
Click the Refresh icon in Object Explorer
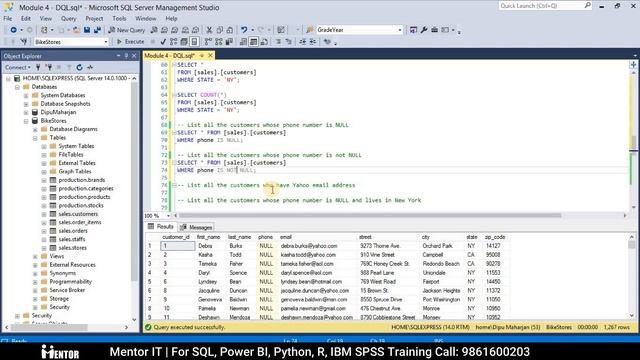(x=80, y=67)
